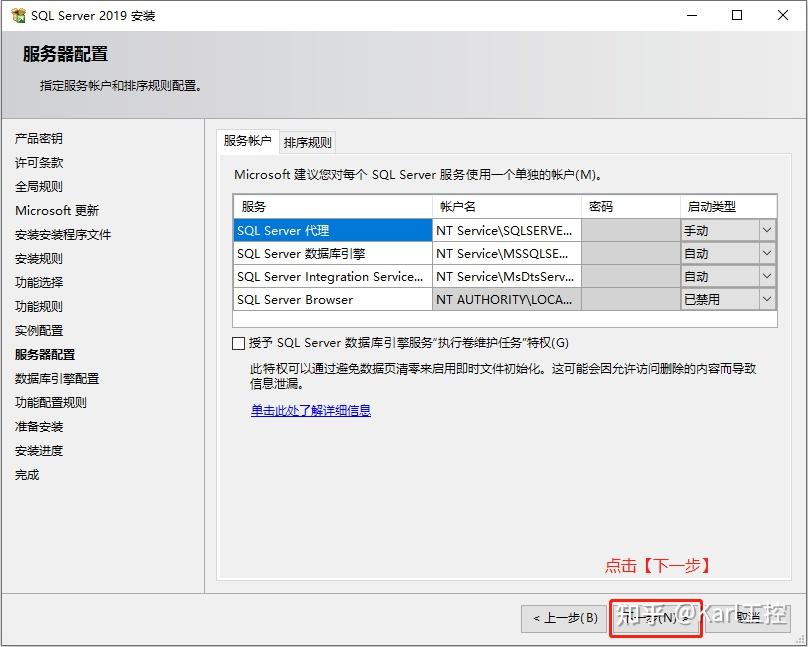Select 准备安装 step in sidebar
Screen dimensions: 808x647
tap(39, 427)
